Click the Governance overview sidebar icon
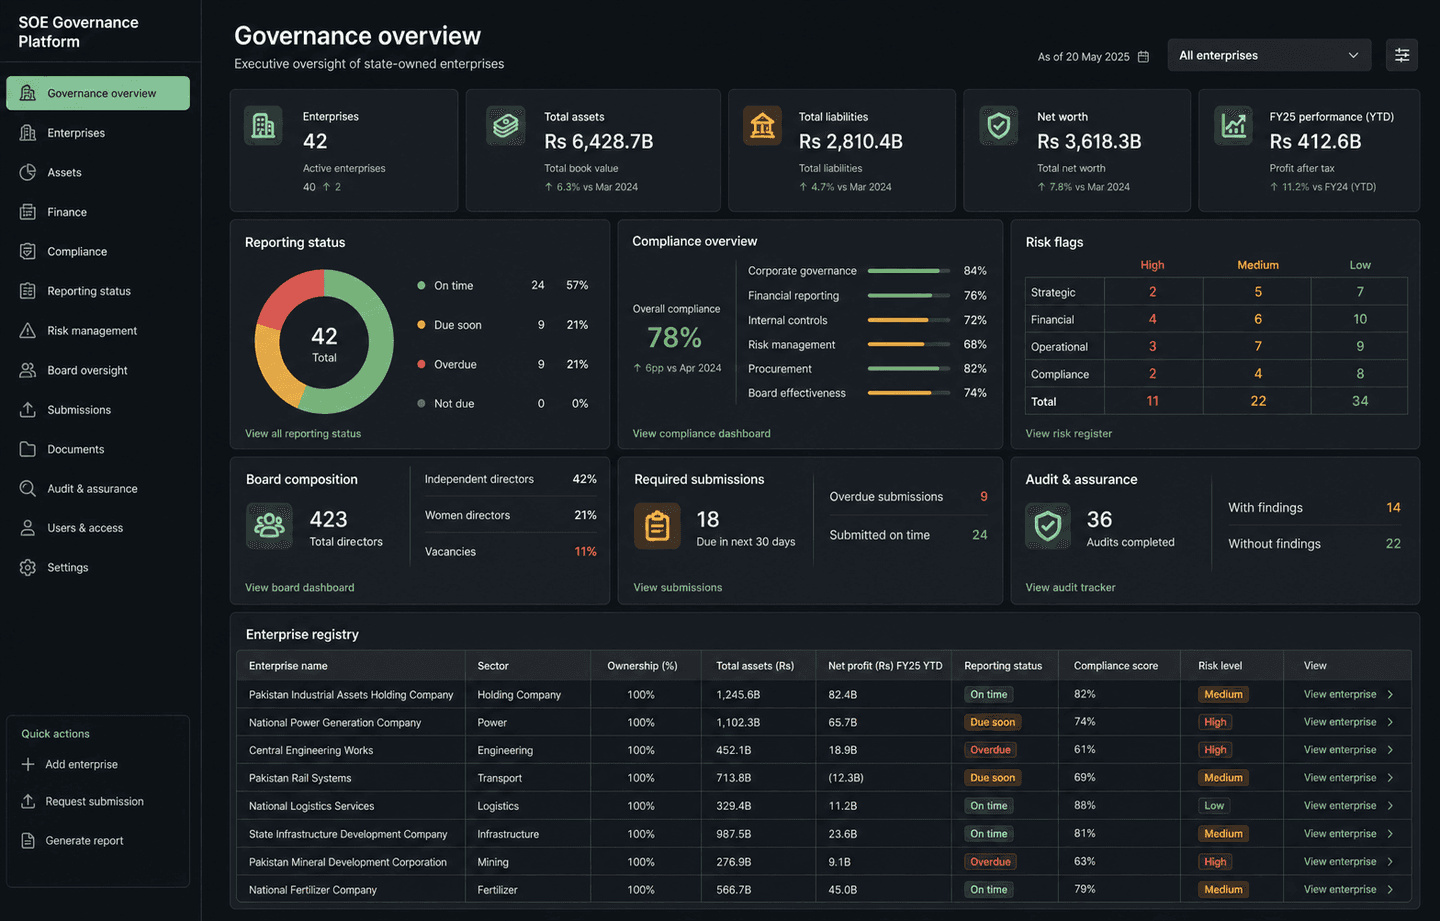 tap(28, 93)
